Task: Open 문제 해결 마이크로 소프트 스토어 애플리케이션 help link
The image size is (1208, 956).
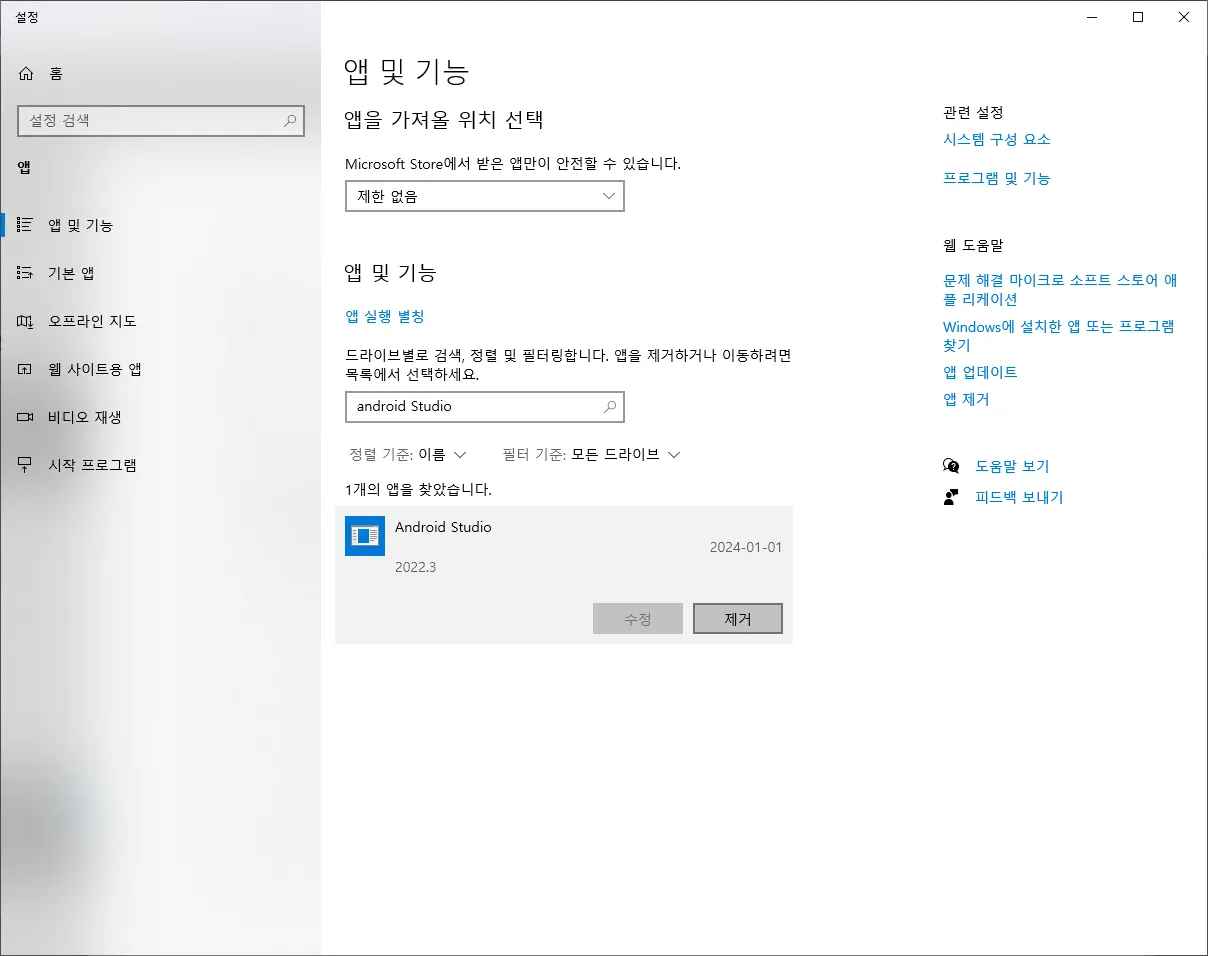Action: (1061, 290)
